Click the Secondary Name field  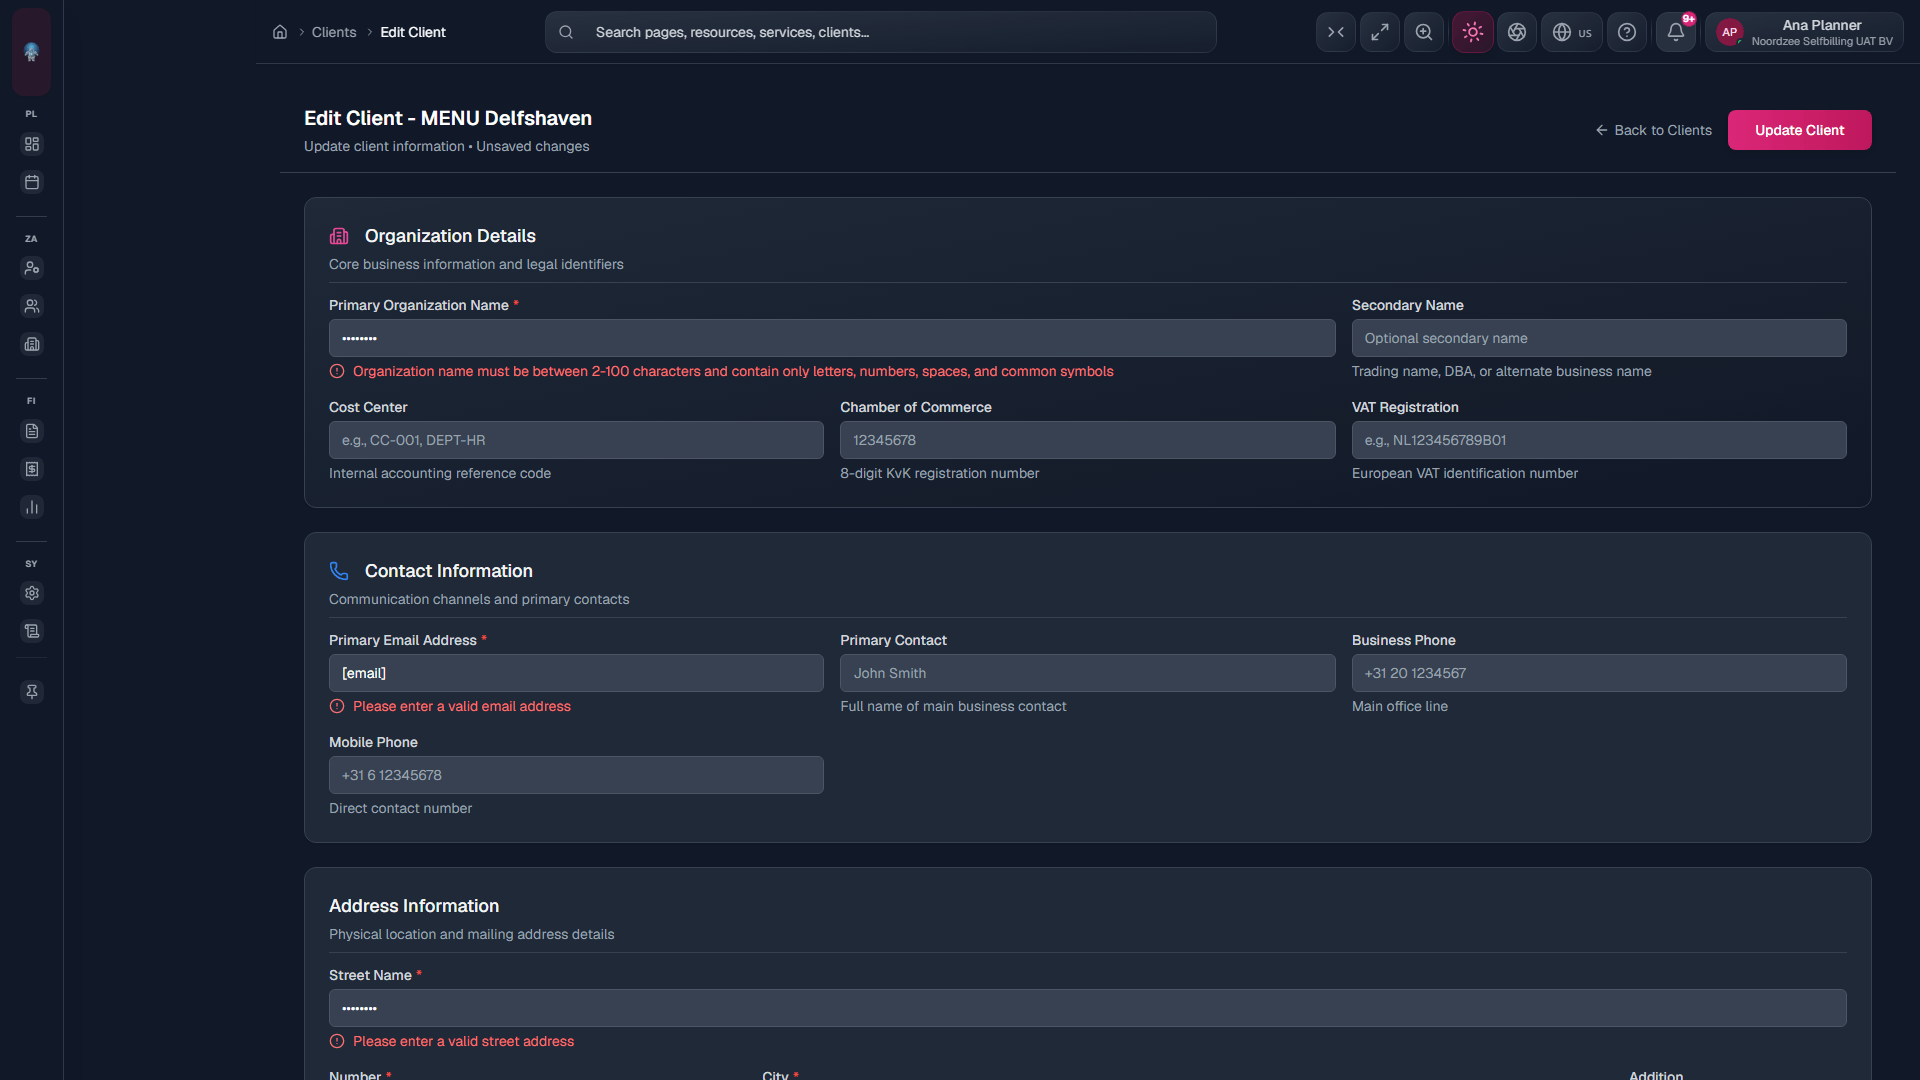tap(1599, 338)
